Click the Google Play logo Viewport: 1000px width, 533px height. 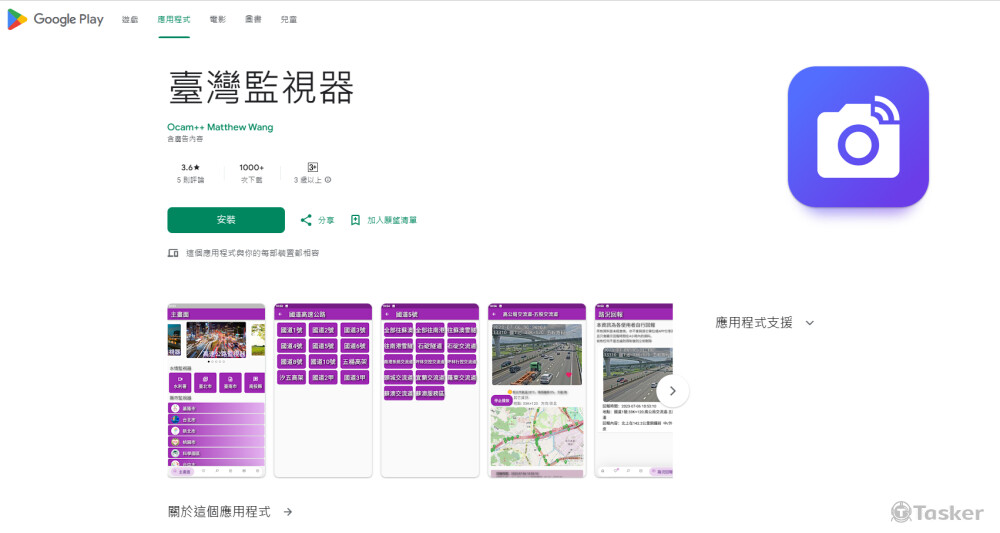pyautogui.click(x=56, y=19)
